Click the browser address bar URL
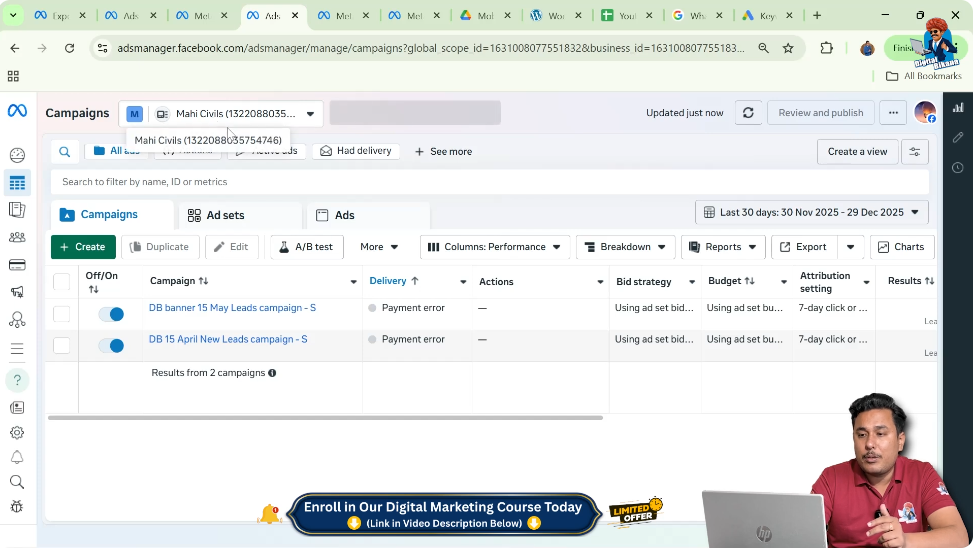The height and width of the screenshot is (551, 974). coord(430,48)
